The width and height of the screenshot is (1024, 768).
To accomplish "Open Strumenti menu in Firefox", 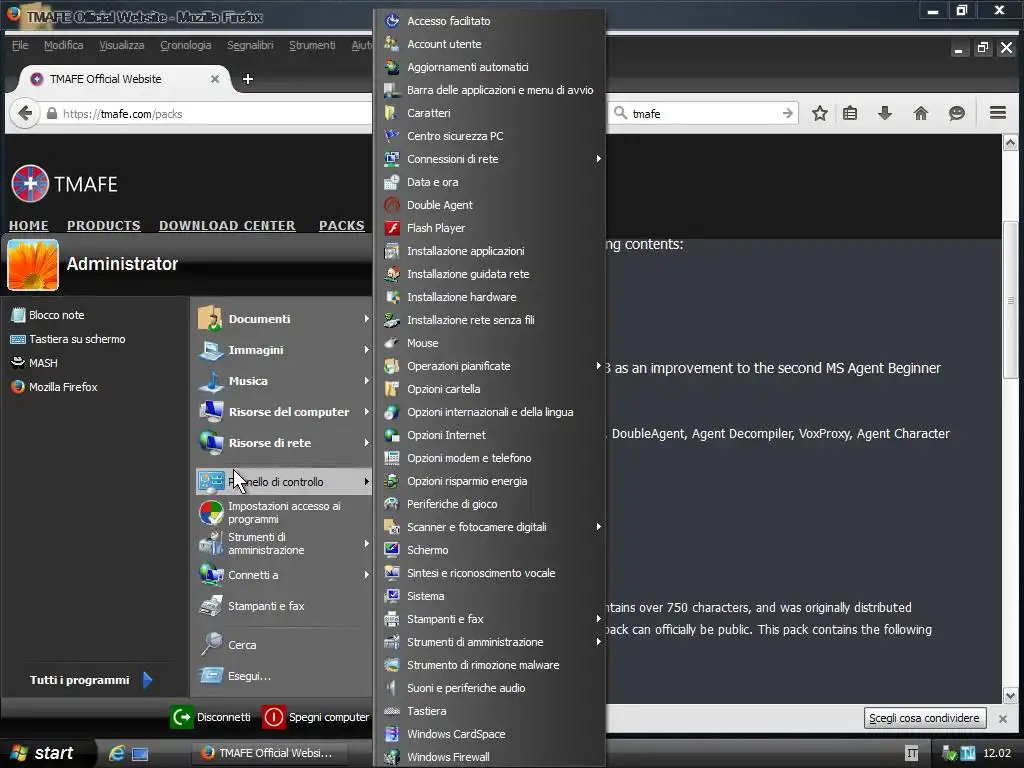I will coord(312,45).
